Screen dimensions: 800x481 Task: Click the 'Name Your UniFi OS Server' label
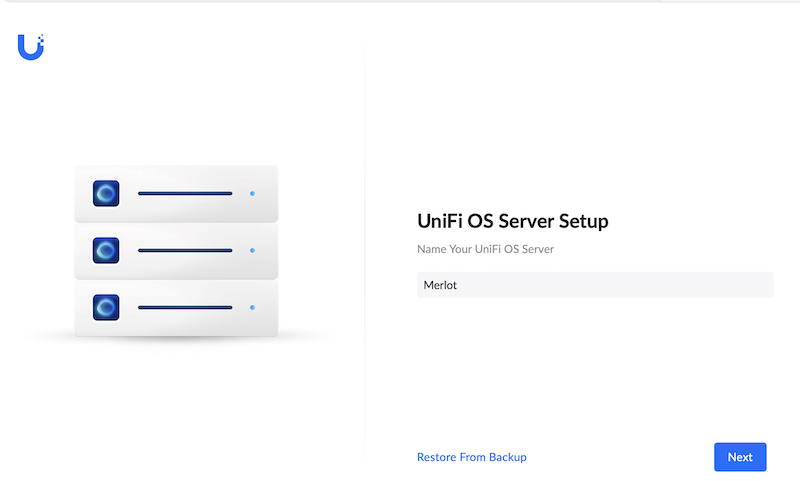click(485, 249)
